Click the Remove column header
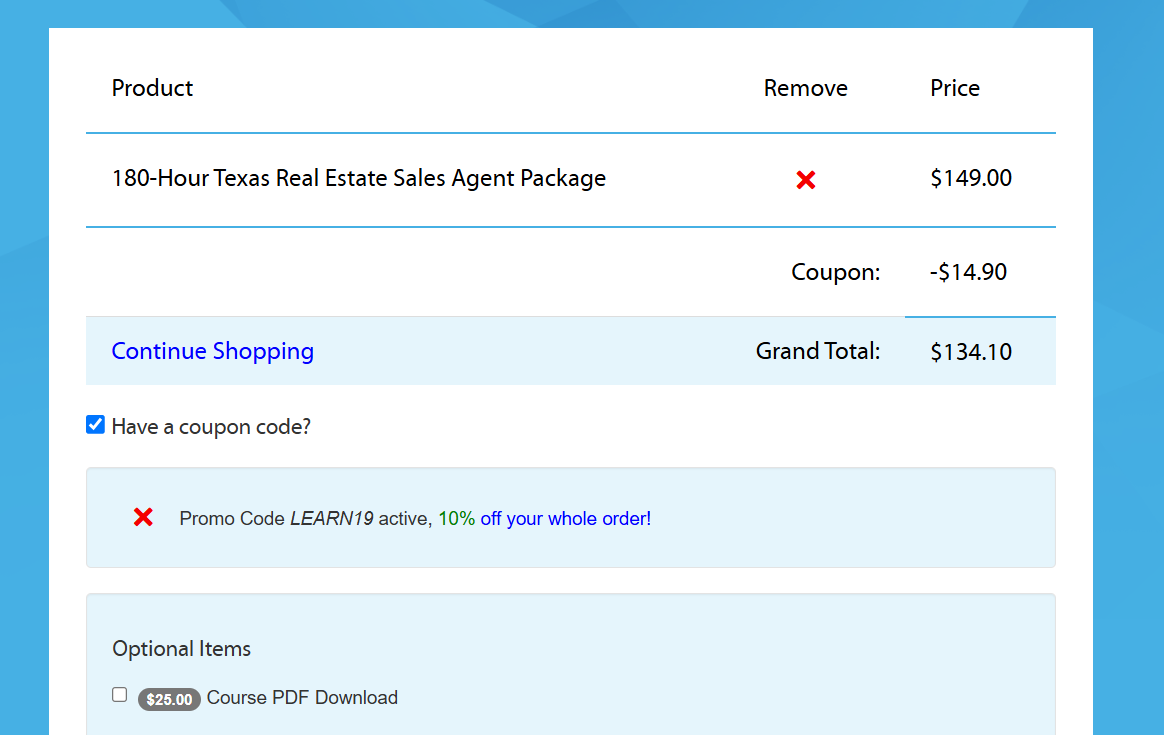This screenshot has height=735, width=1164. [x=805, y=88]
